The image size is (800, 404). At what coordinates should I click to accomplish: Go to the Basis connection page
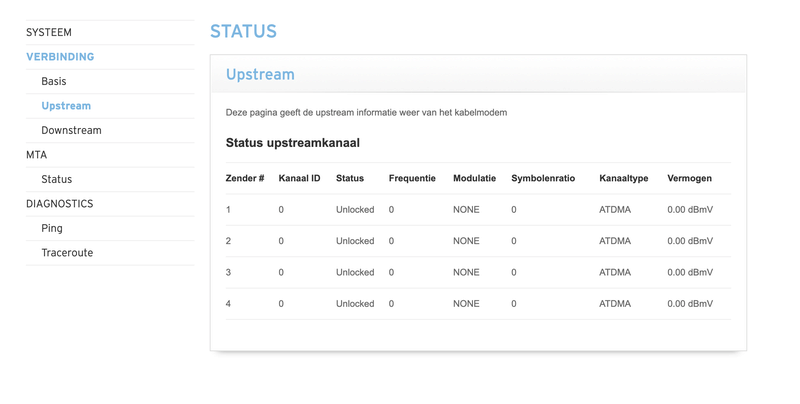pyautogui.click(x=54, y=81)
